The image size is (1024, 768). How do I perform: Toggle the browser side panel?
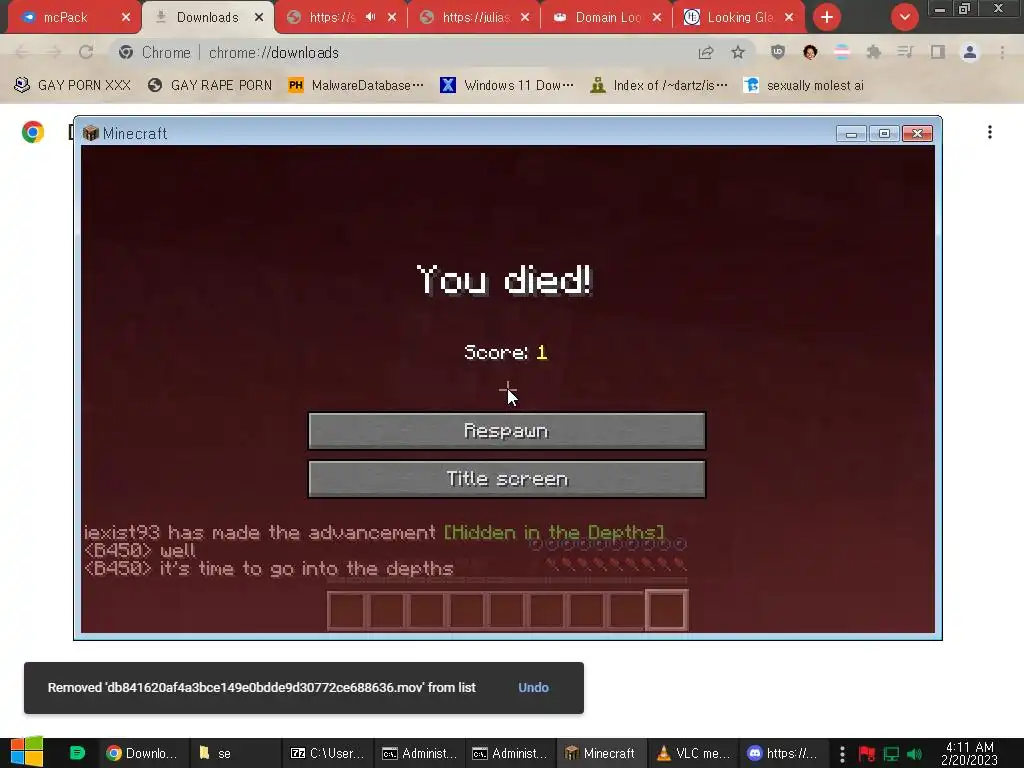(x=938, y=52)
